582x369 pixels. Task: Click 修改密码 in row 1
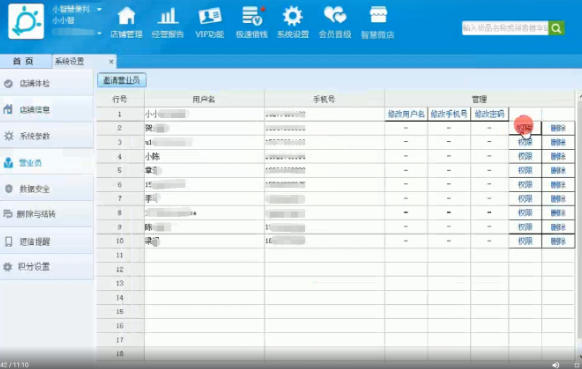pyautogui.click(x=490, y=114)
